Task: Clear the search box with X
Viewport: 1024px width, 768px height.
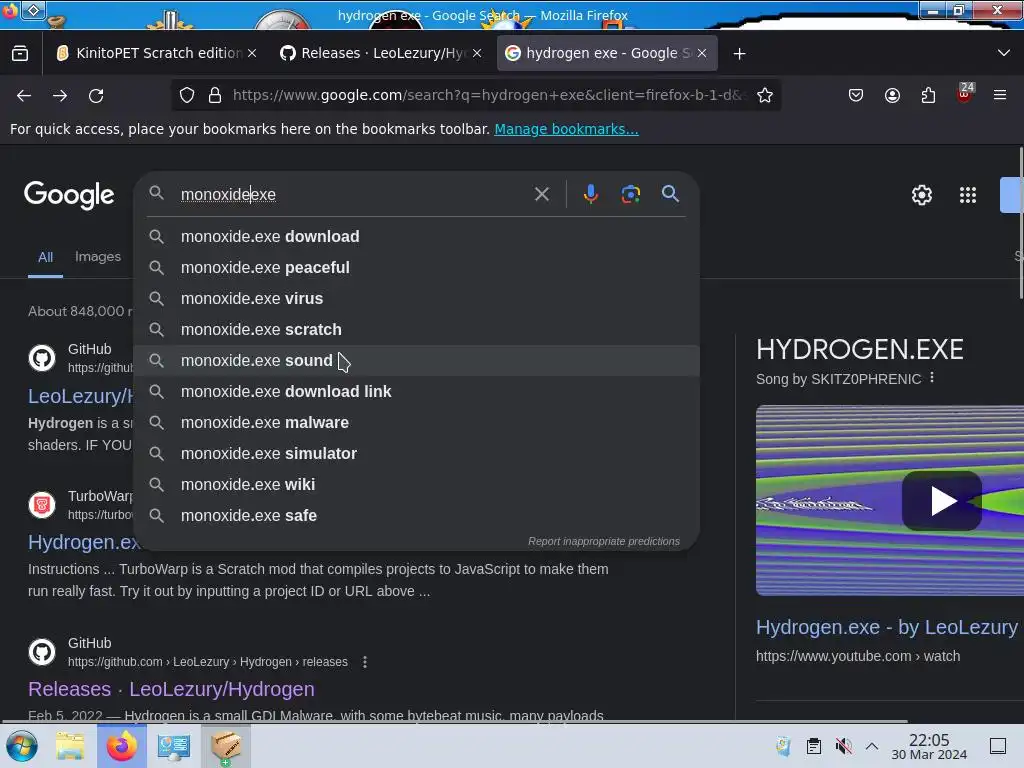Action: 541,194
